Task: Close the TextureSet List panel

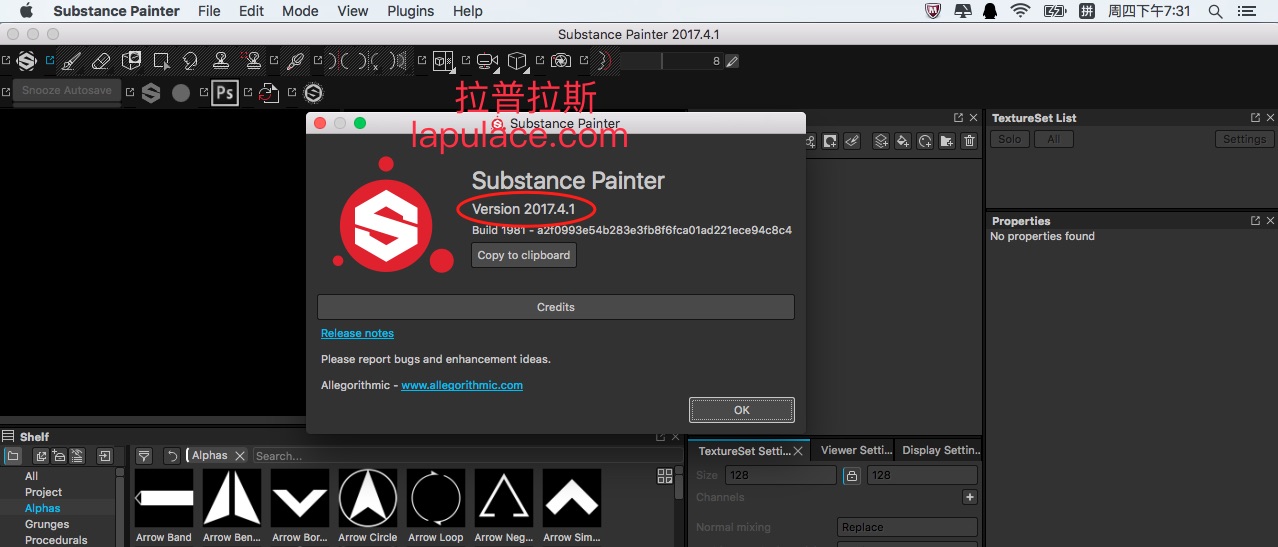Action: (x=1271, y=118)
